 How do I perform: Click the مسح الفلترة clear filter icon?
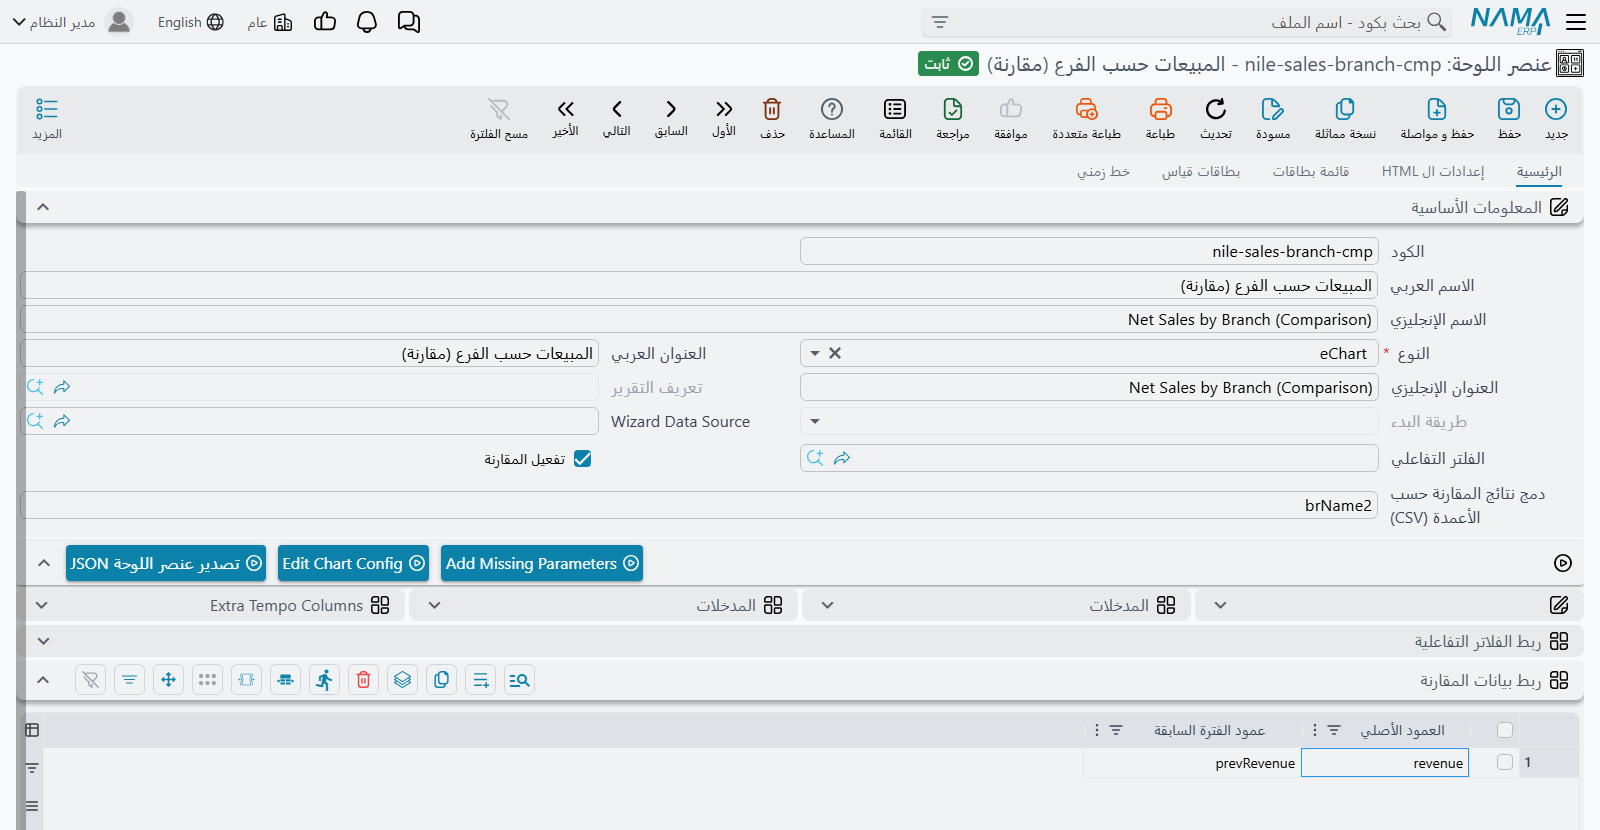click(499, 109)
